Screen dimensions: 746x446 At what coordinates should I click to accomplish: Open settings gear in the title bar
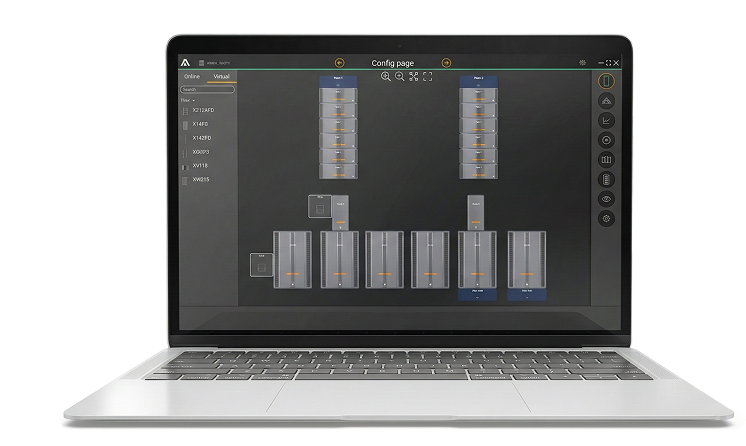point(582,63)
